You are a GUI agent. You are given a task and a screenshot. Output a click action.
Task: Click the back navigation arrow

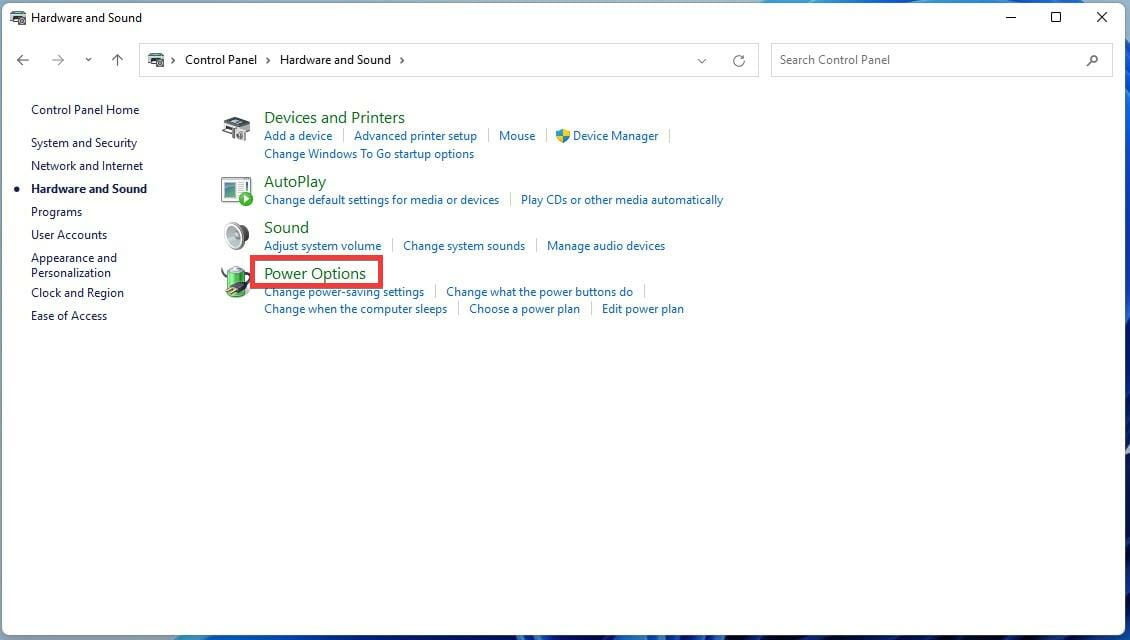click(23, 60)
